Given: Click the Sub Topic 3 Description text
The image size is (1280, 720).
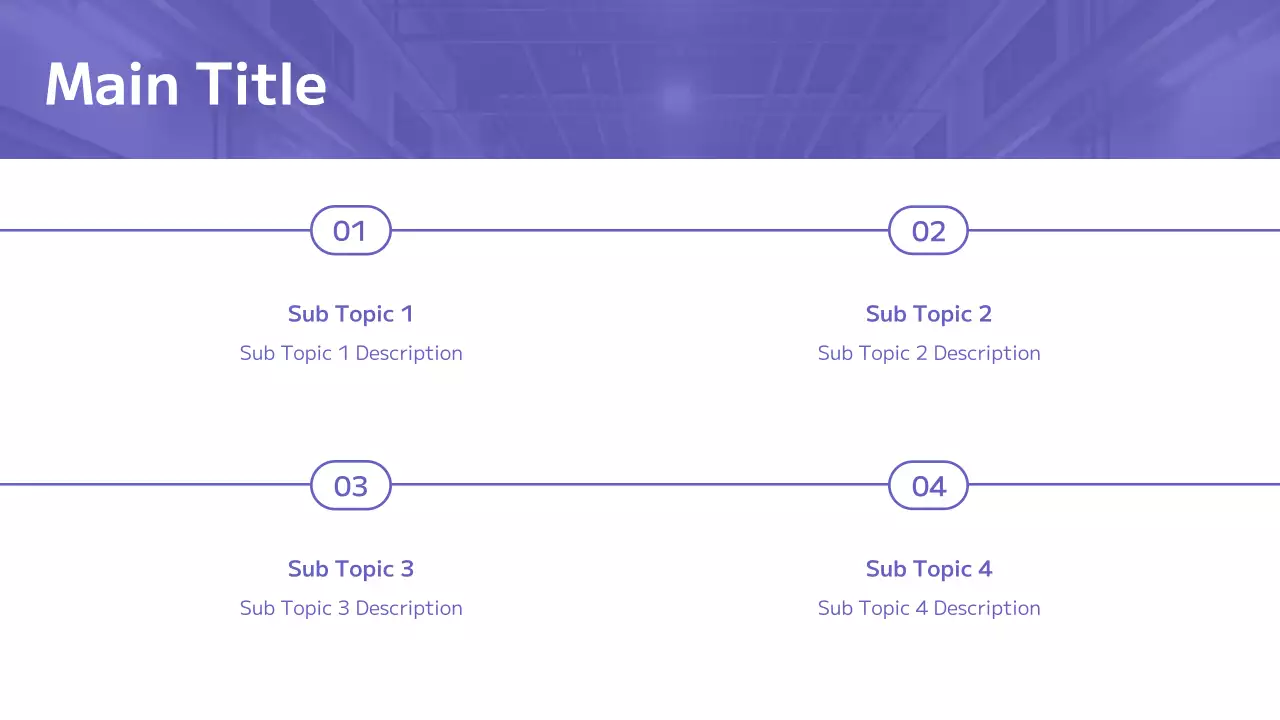Looking at the screenshot, I should 350,608.
